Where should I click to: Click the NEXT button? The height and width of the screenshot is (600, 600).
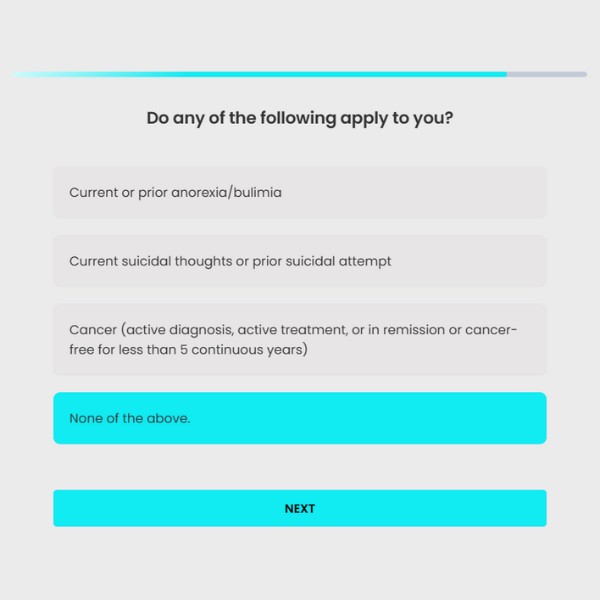click(x=300, y=508)
